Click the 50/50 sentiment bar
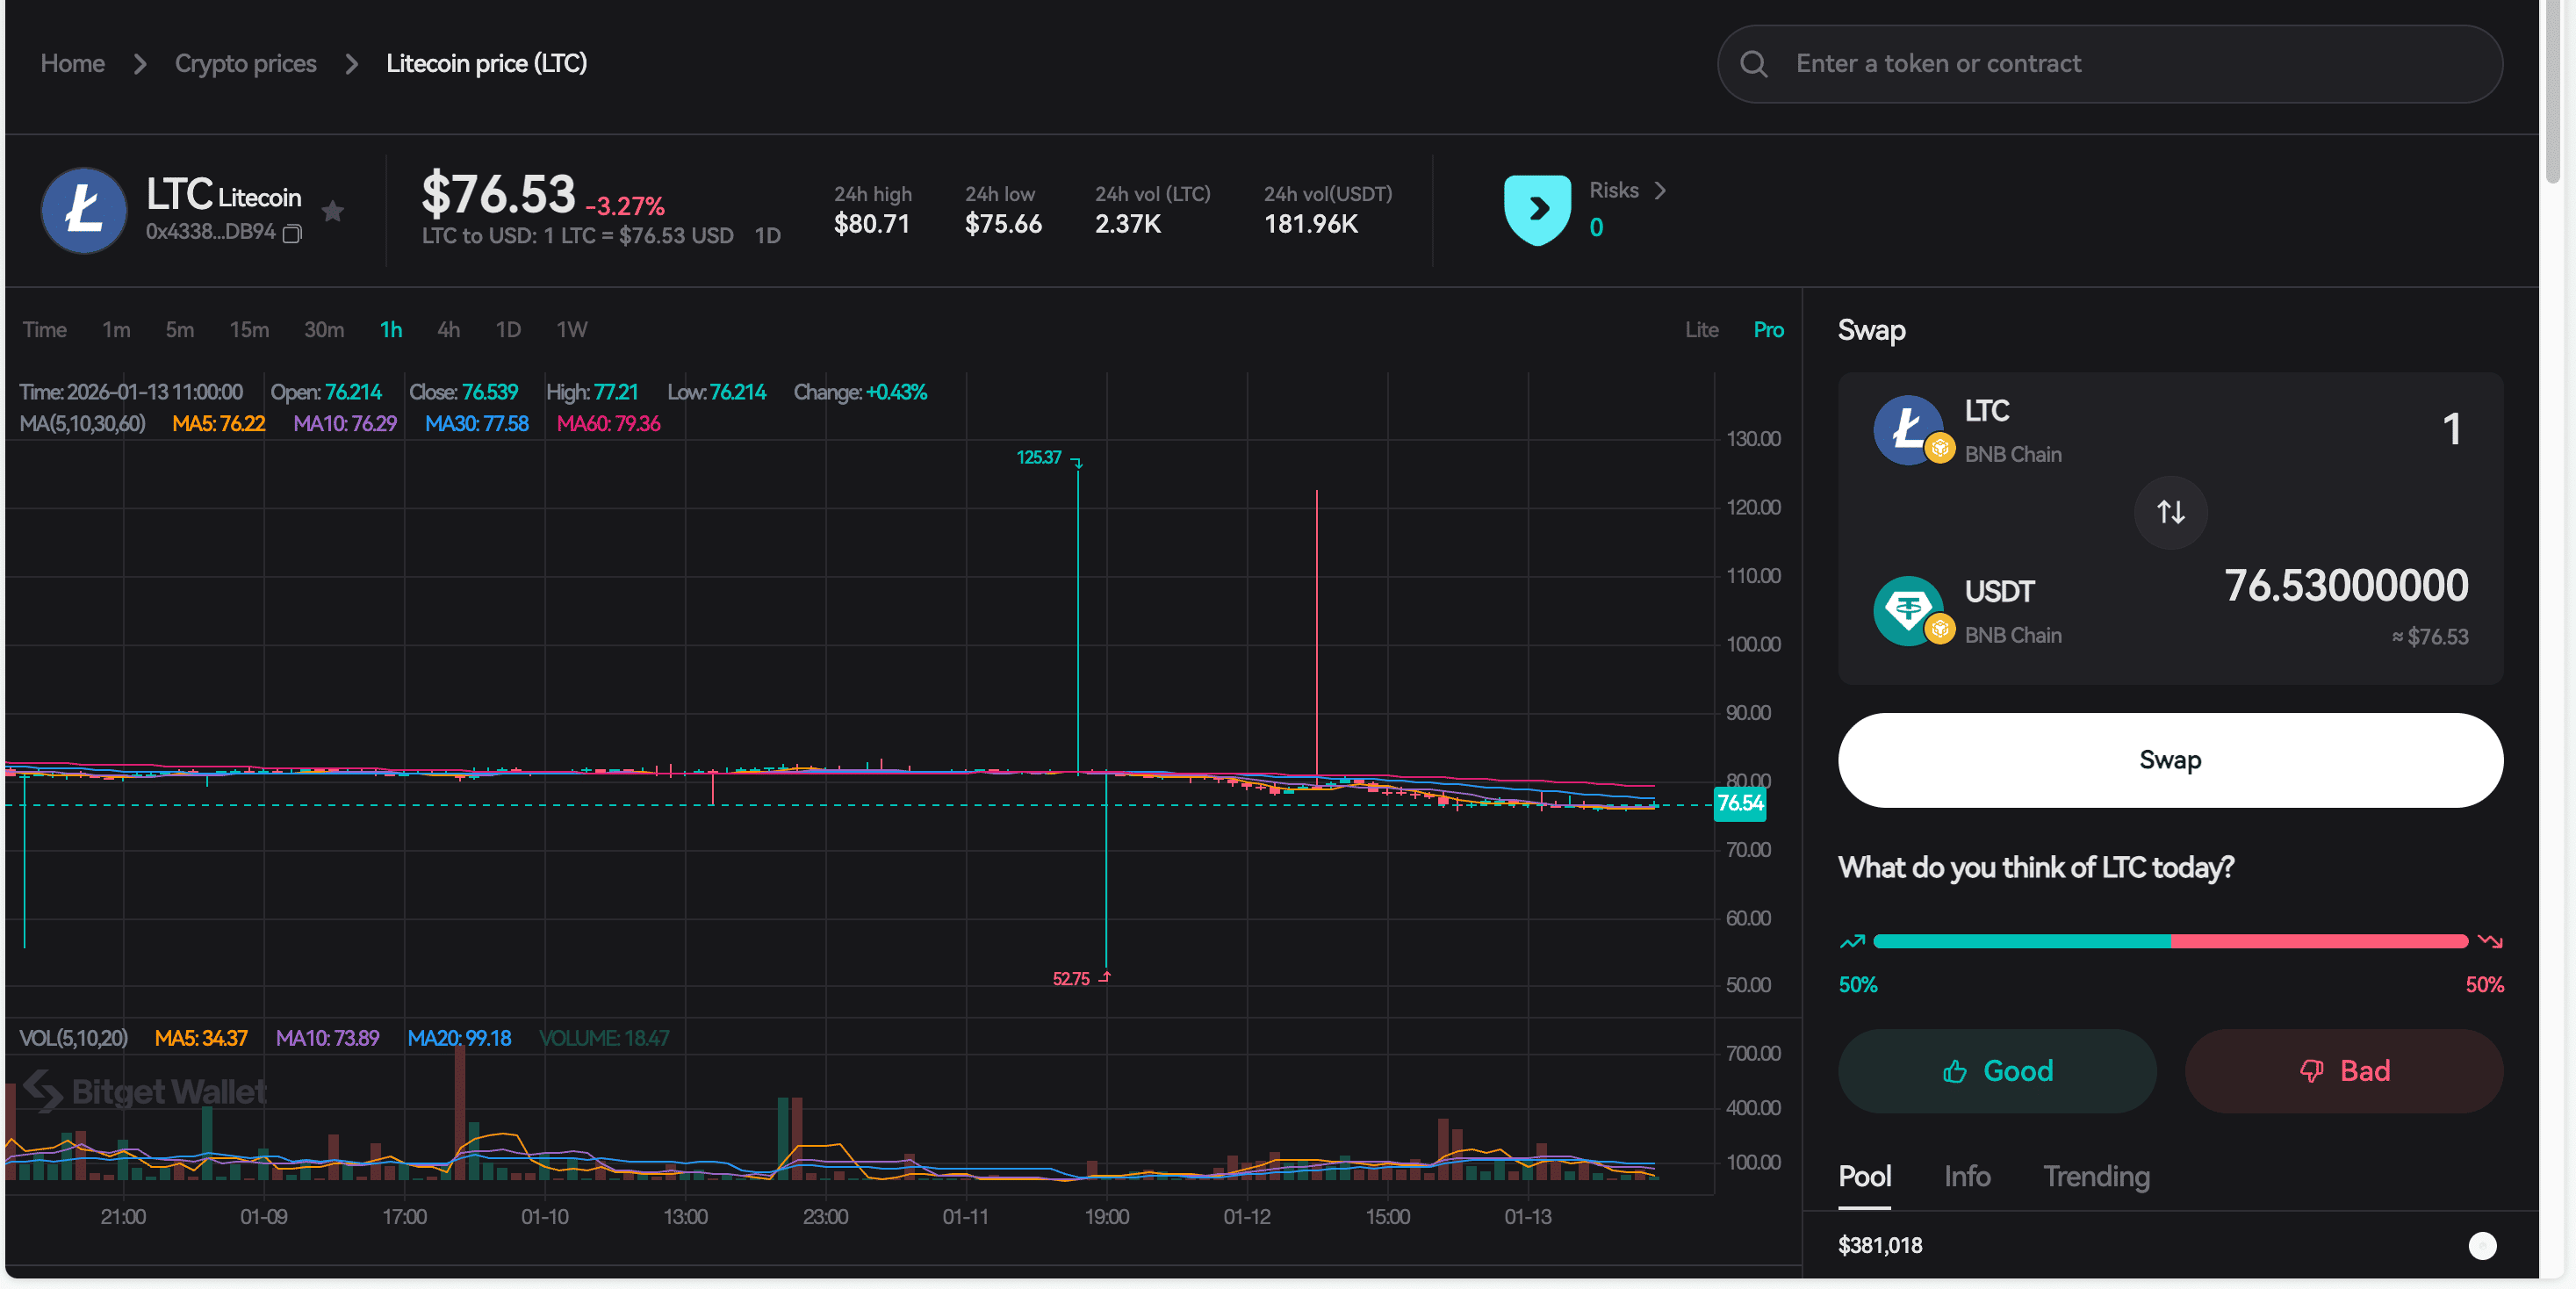Viewport: 2576px width, 1289px height. pyautogui.click(x=2170, y=941)
